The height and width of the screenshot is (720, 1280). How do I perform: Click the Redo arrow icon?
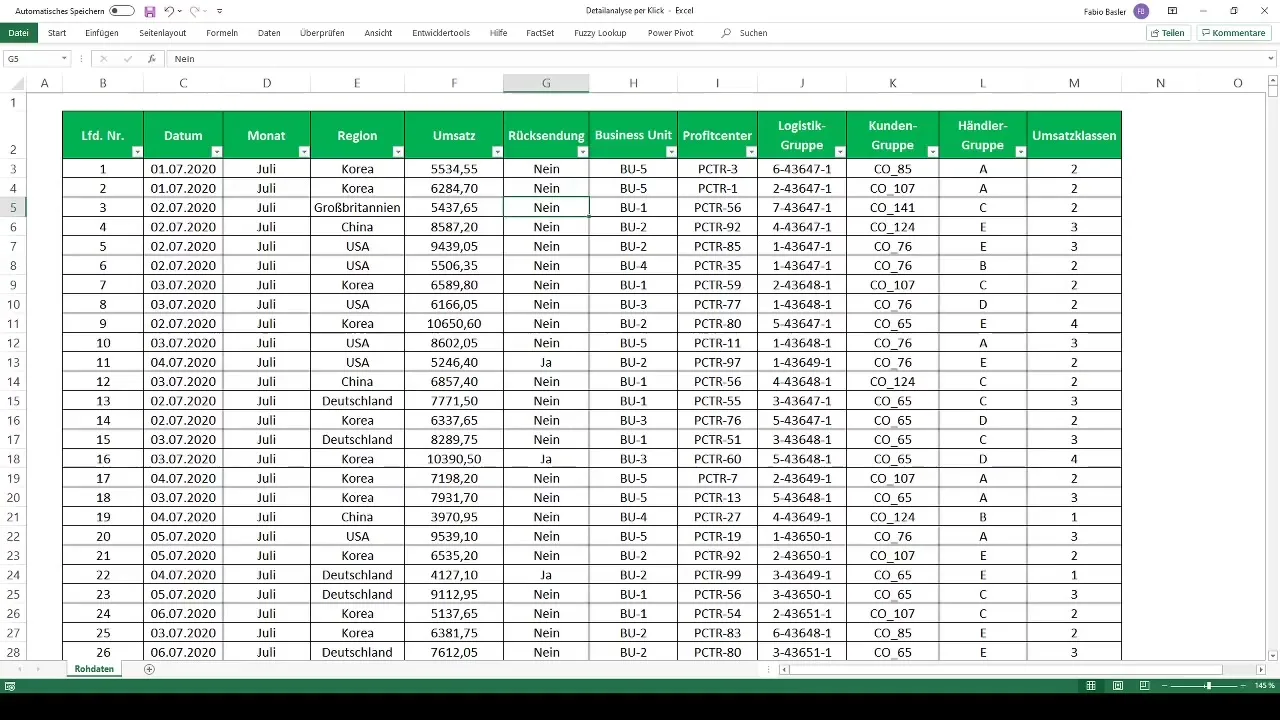point(194,11)
